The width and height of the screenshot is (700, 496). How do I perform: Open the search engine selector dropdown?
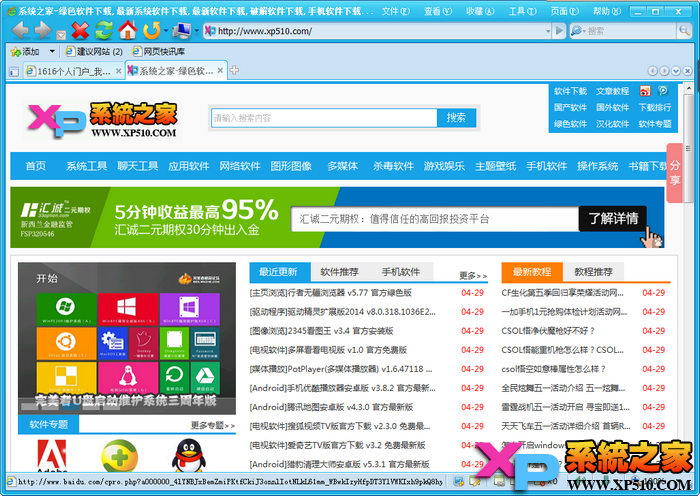[x=578, y=31]
